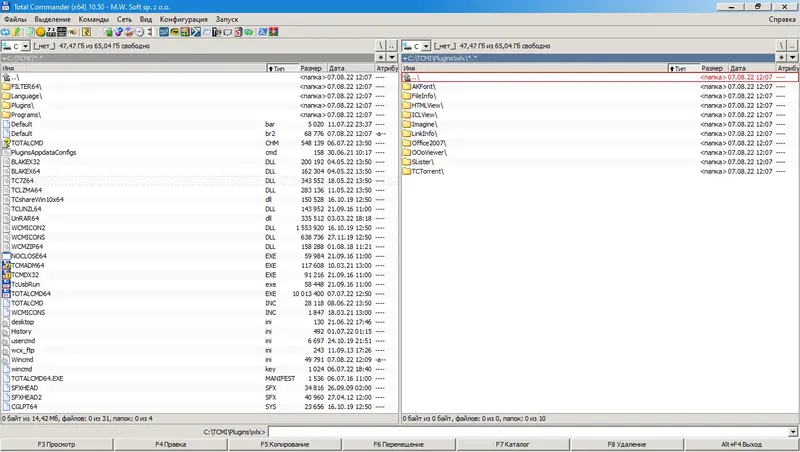Click the green folder toolbar icon
This screenshot has width=800, height=452.
(x=109, y=32)
